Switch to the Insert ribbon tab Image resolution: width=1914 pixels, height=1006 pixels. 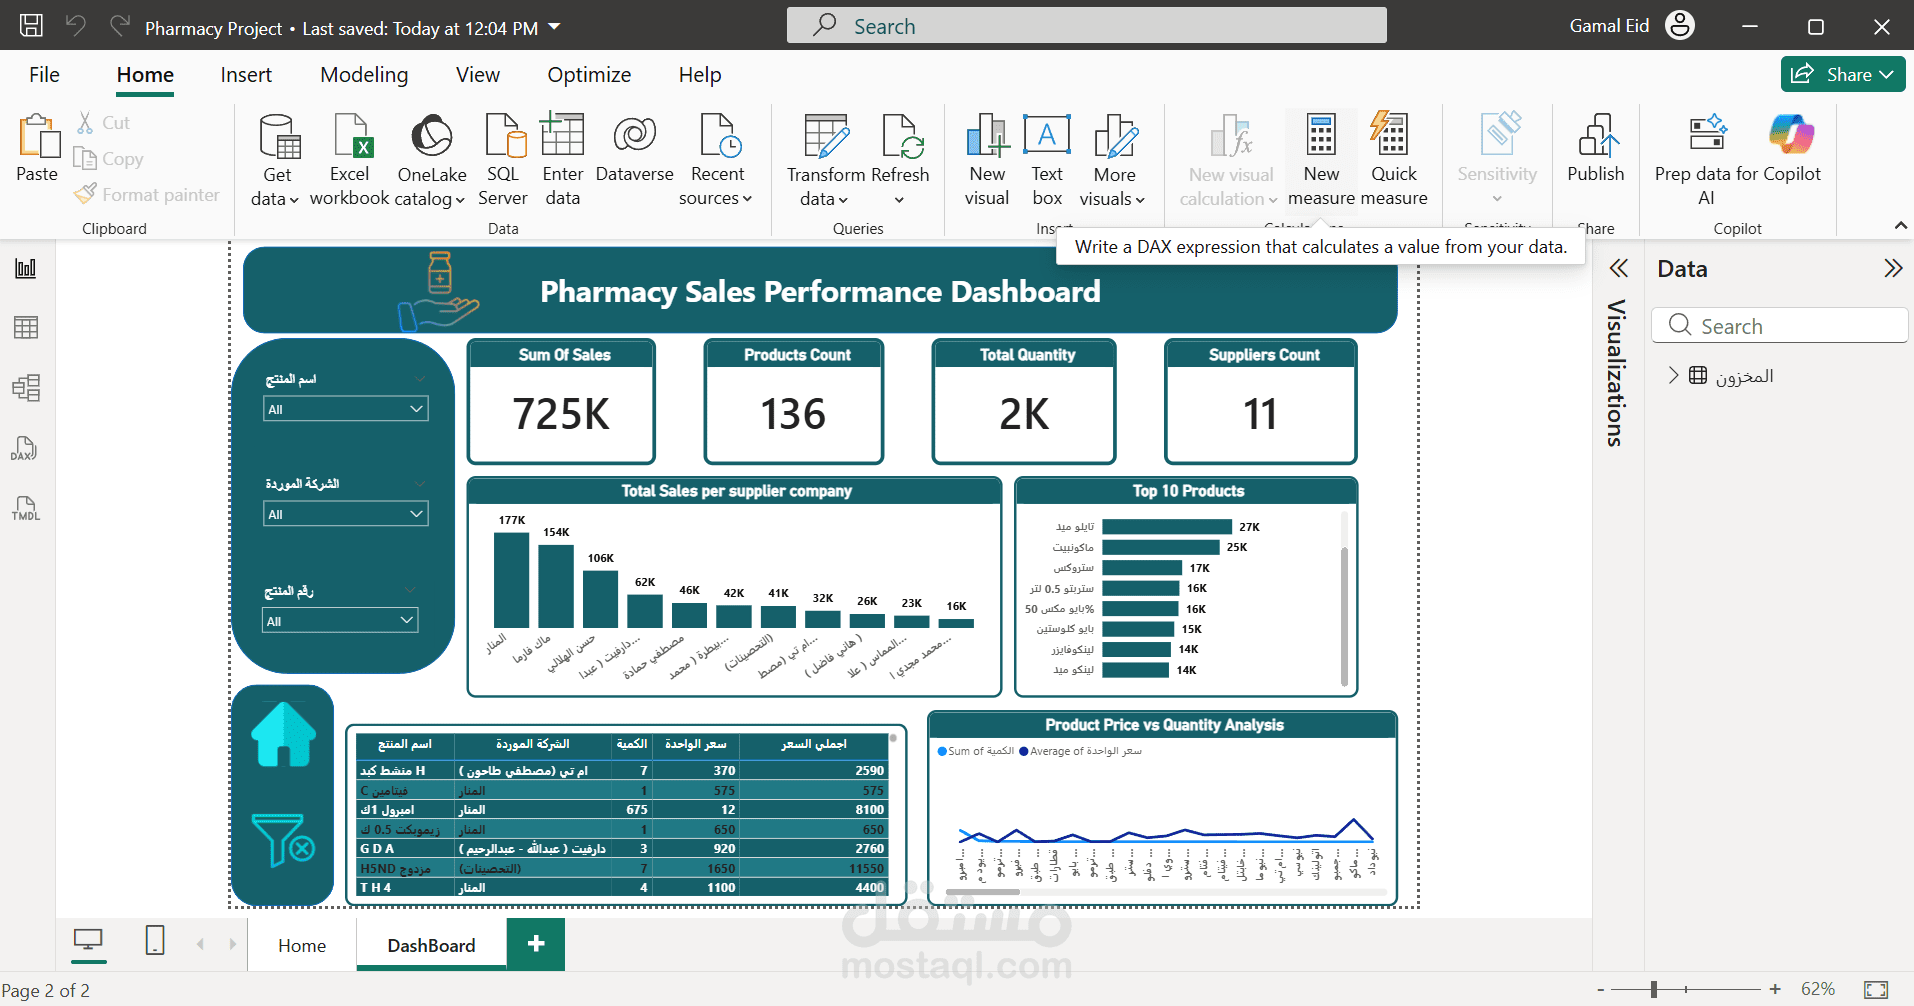tap(246, 75)
